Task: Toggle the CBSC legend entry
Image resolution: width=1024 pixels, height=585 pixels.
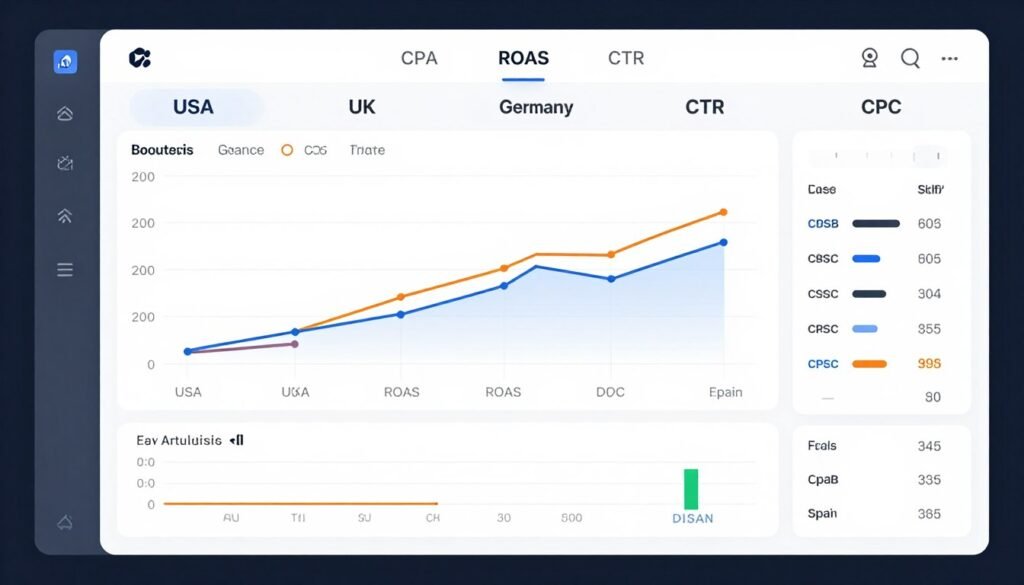Action: click(x=849, y=258)
